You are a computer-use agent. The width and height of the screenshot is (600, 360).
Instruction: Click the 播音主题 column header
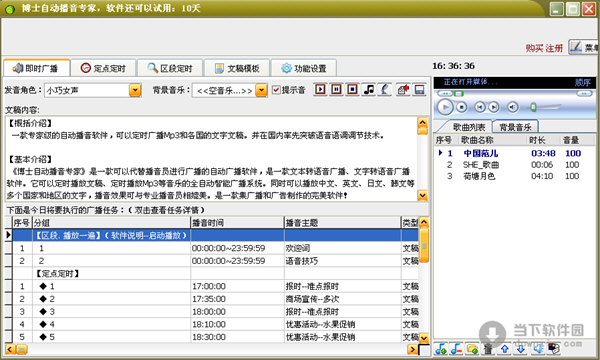coord(342,223)
